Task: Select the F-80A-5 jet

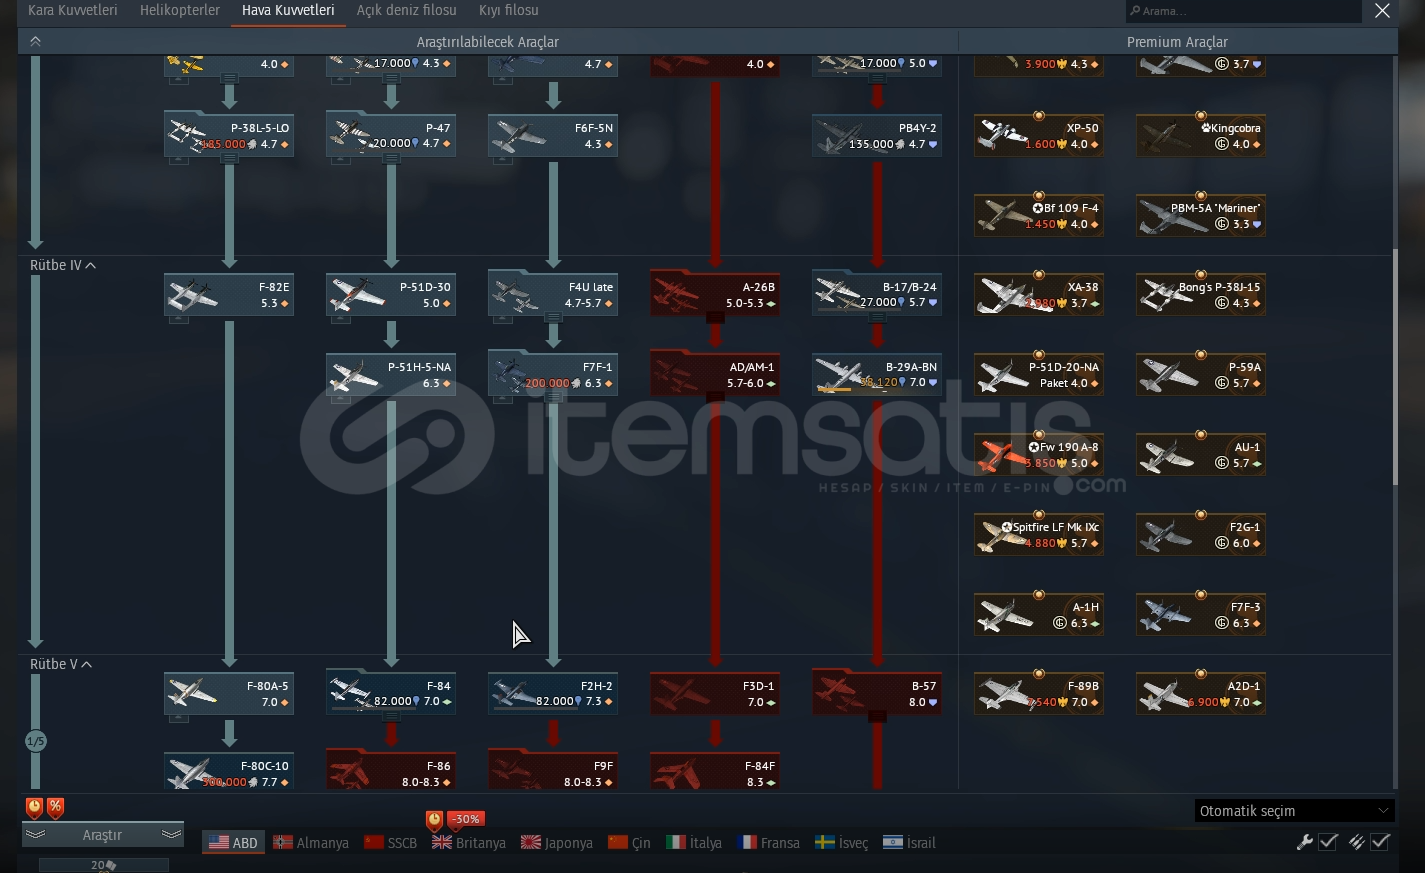Action: coord(229,694)
